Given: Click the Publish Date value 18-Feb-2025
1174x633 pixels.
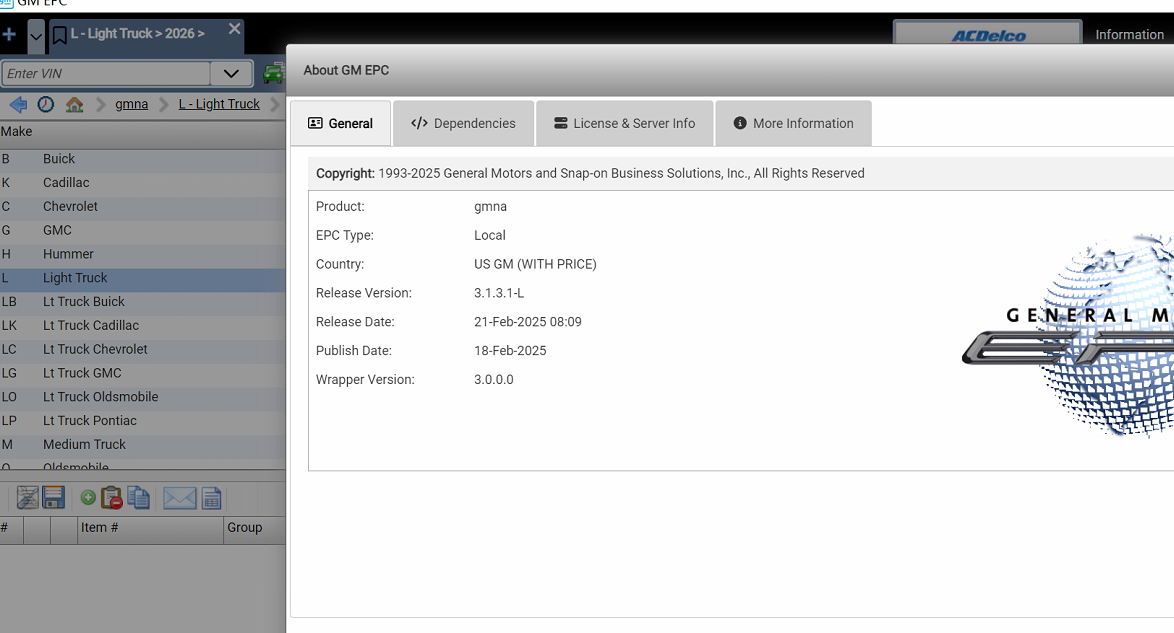Looking at the screenshot, I should pos(510,351).
